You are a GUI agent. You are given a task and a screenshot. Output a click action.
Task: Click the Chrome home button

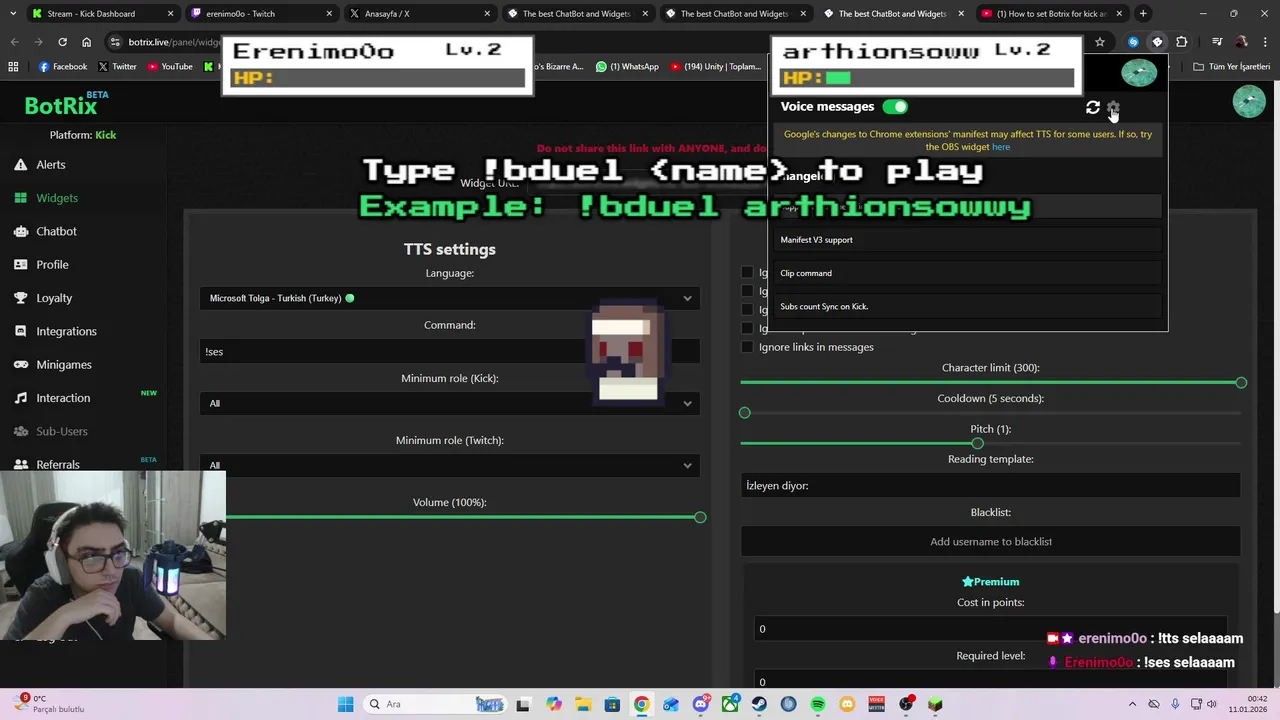click(x=87, y=42)
